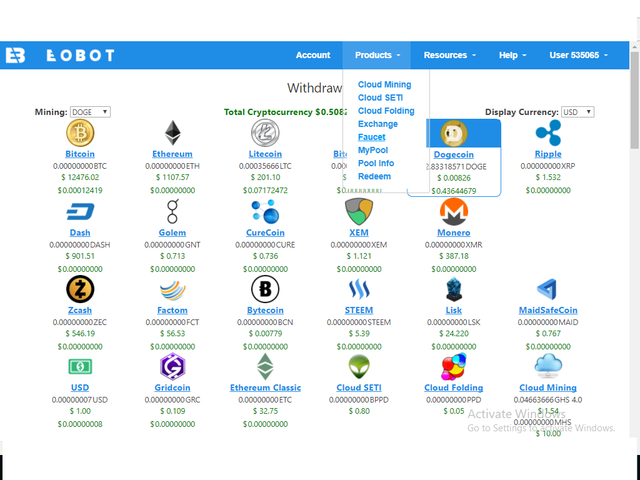Click the page vertical scrollbar thumb
The height and width of the screenshot is (480, 640).
click(635, 100)
